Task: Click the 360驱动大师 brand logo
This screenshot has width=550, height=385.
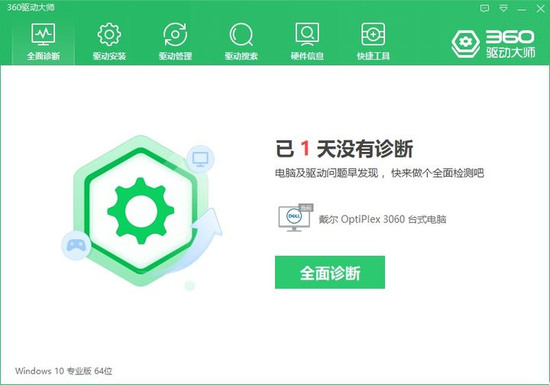Action: click(493, 44)
